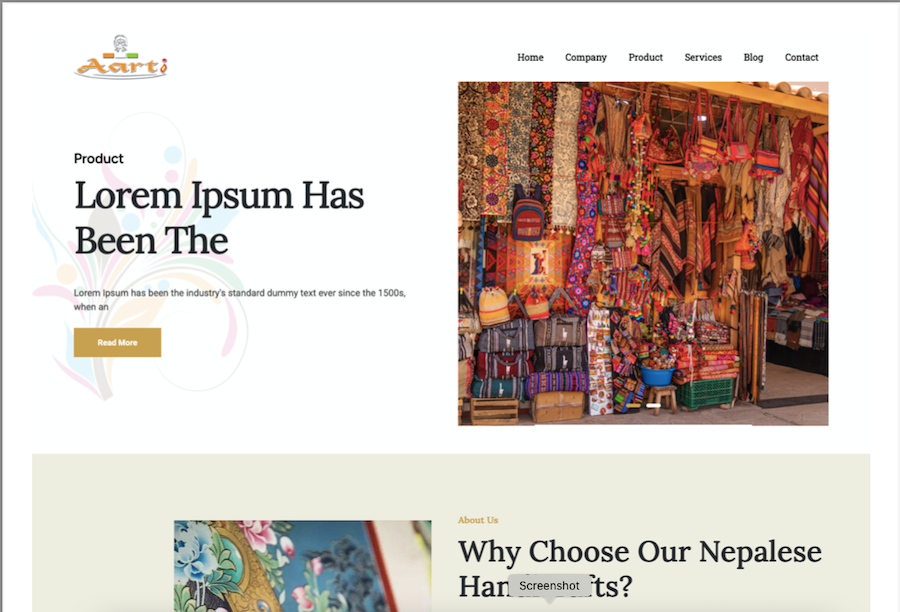Viewport: 900px width, 612px height.
Task: Click the decorative floral background graphic
Action: click(141, 255)
